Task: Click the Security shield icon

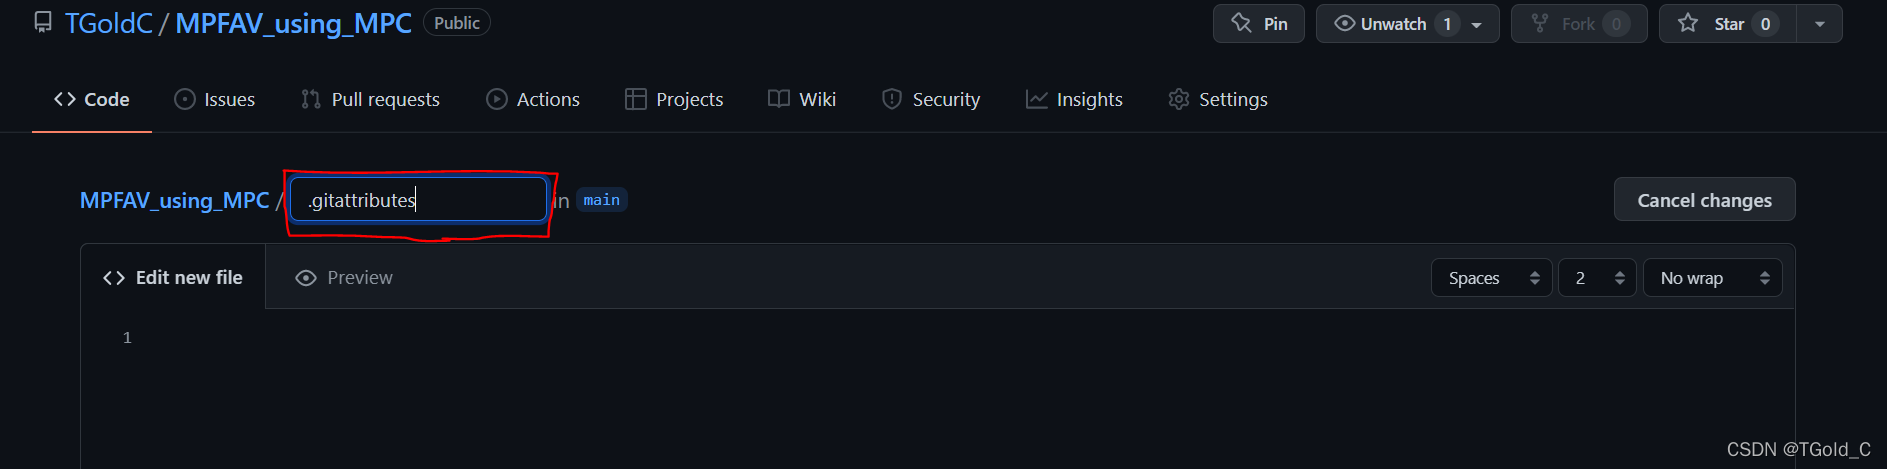Action: tap(892, 99)
